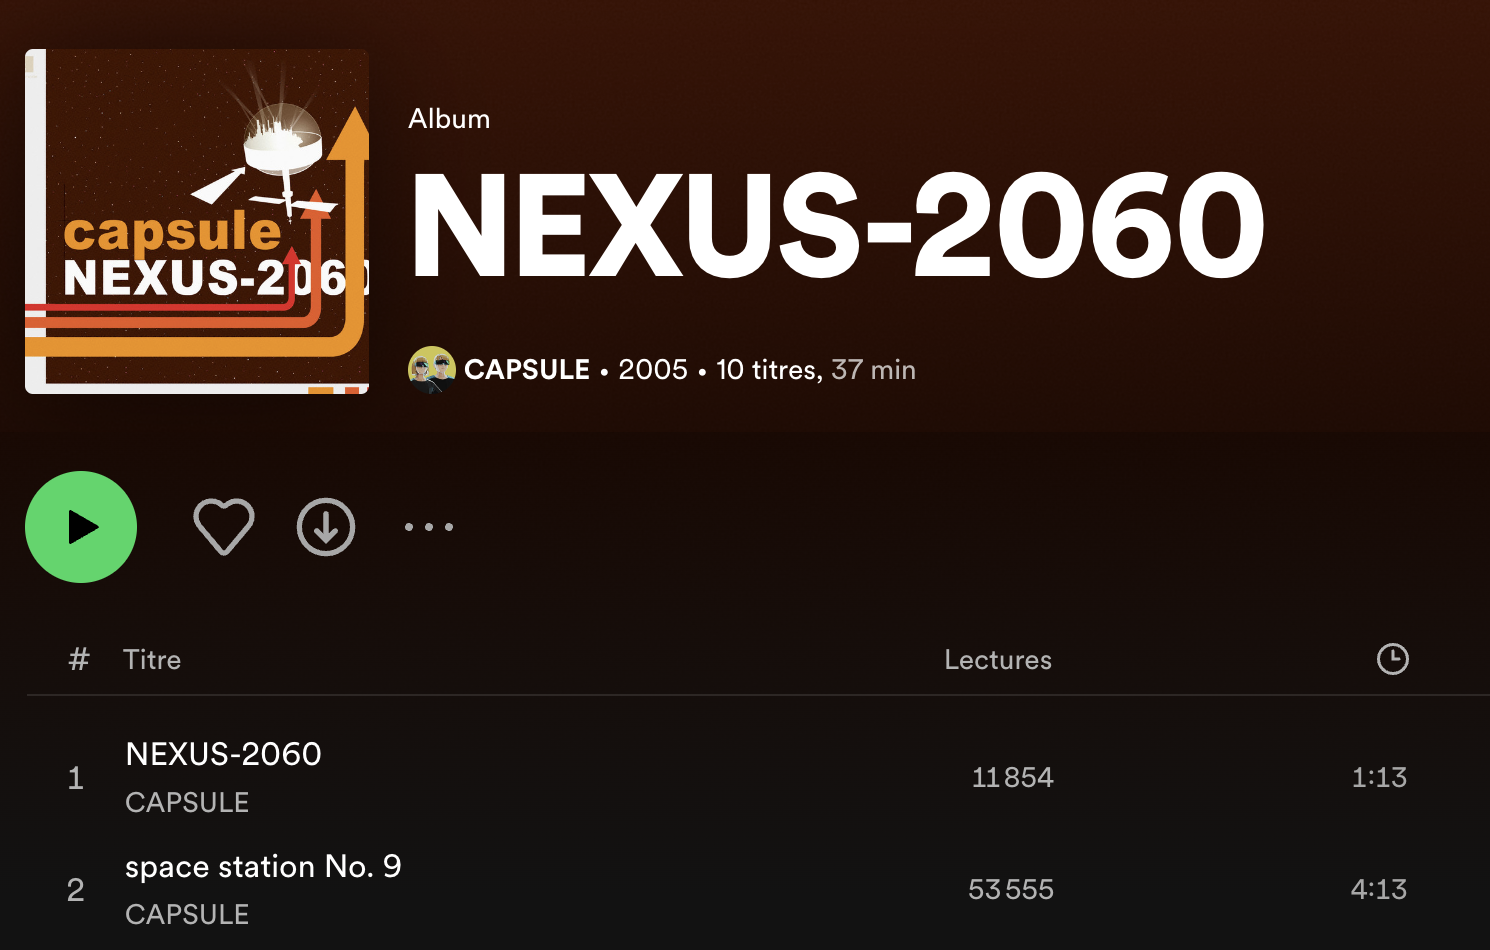Open the three-dots more options menu
Viewport: 1490px width, 950px height.
[429, 527]
